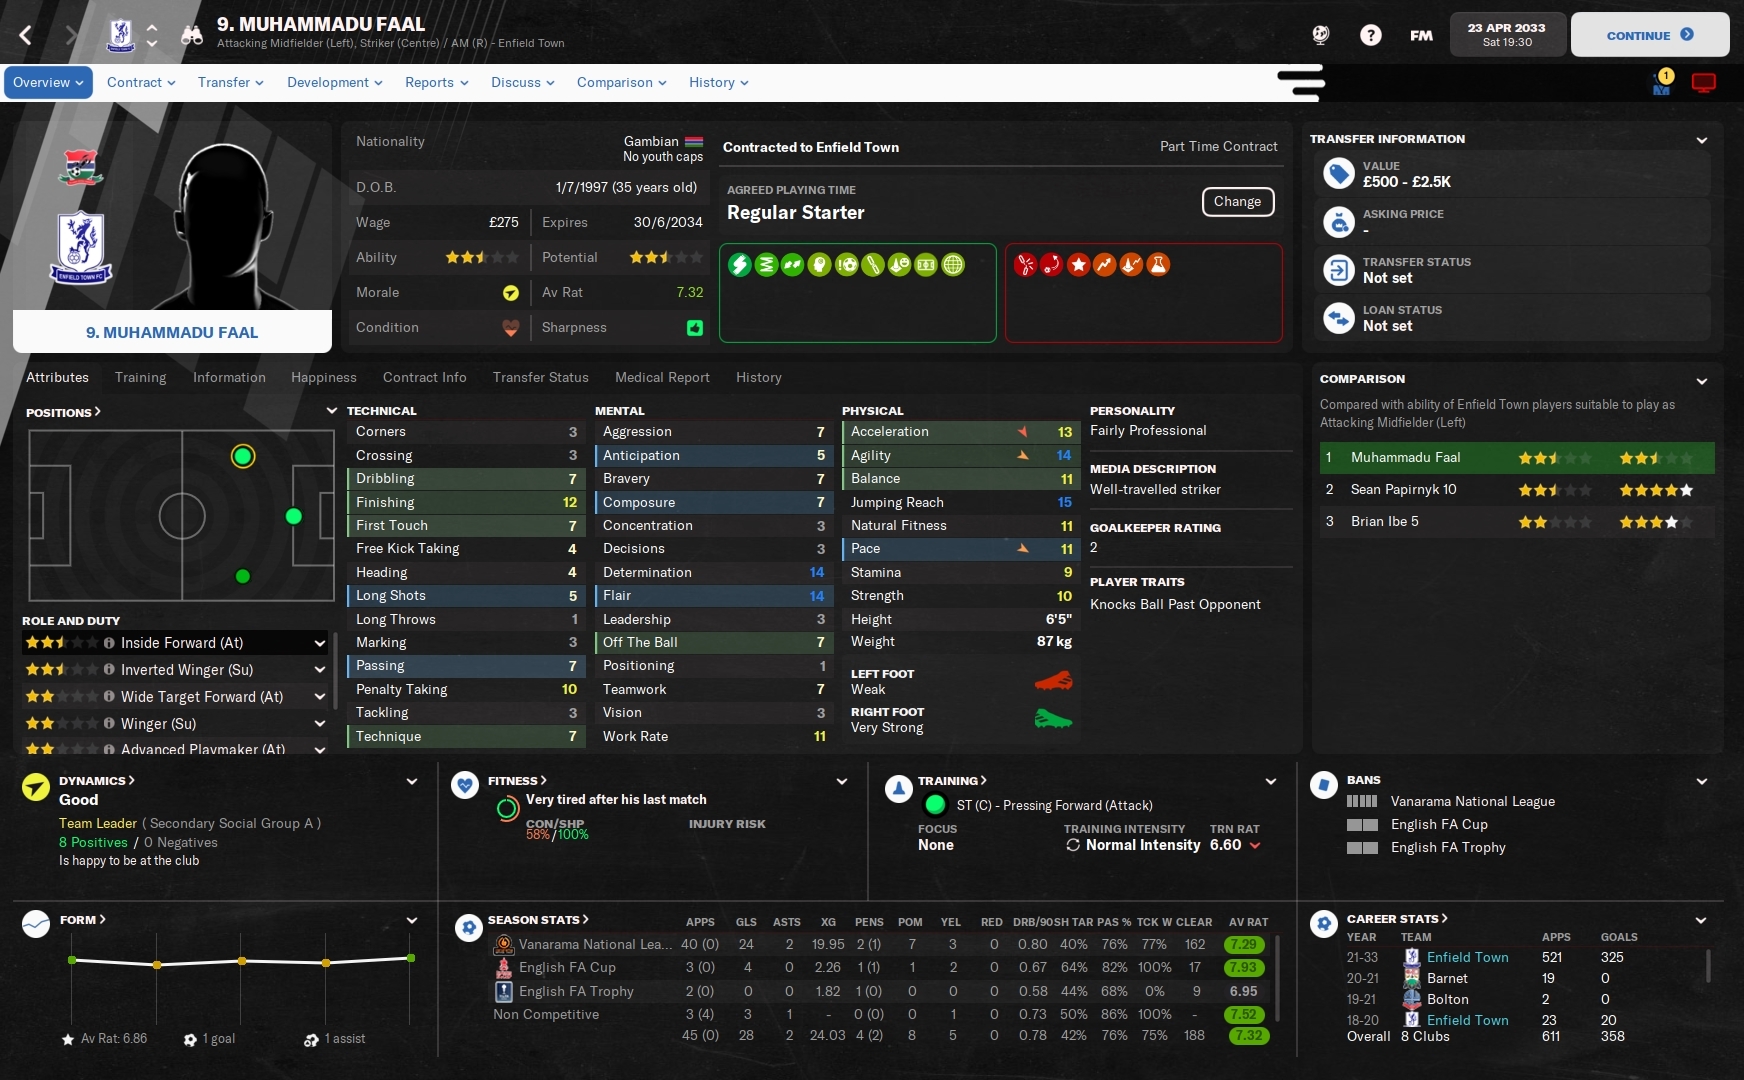The height and width of the screenshot is (1080, 1744).
Task: Click the Bans panel icon
Action: 1324,785
